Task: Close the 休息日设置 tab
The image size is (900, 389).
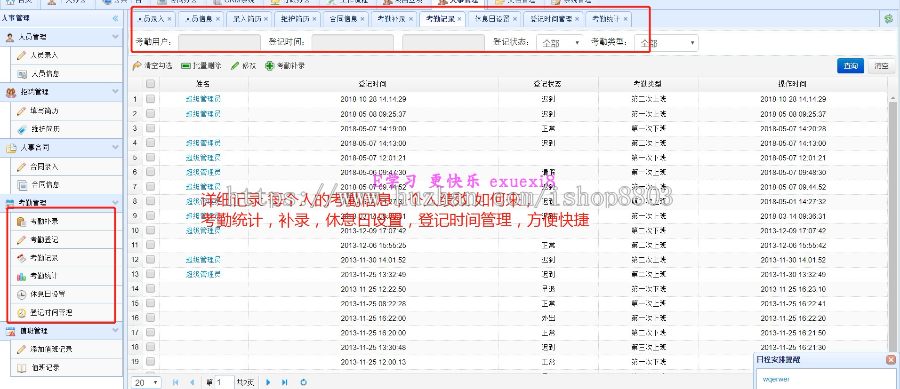Action: coord(515,19)
